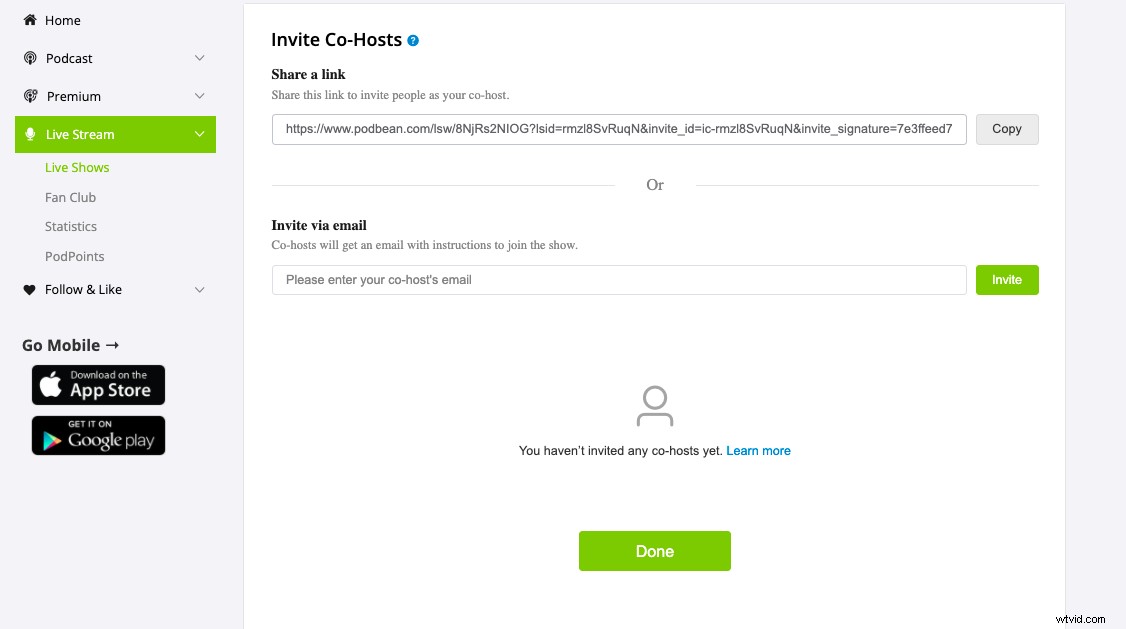The height and width of the screenshot is (629, 1126).
Task: Expand the Premium menu chevron
Action: point(200,96)
